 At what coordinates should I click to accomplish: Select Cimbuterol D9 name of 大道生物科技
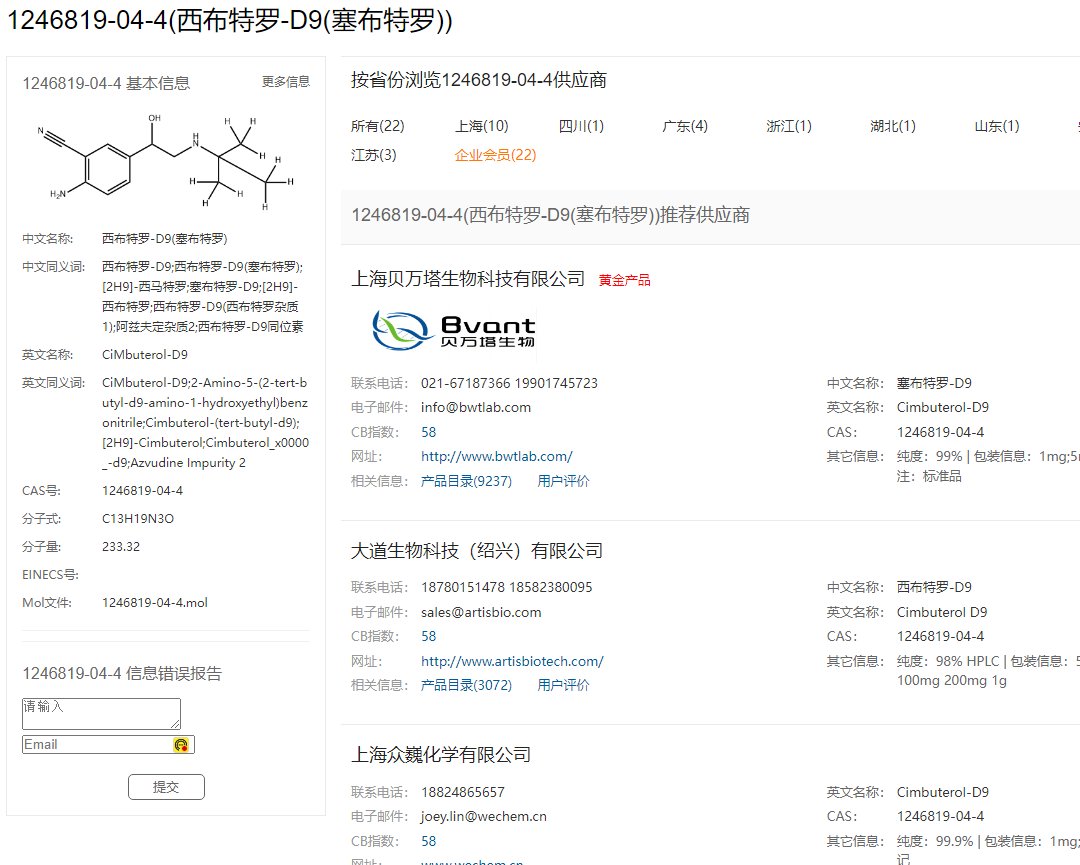942,613
